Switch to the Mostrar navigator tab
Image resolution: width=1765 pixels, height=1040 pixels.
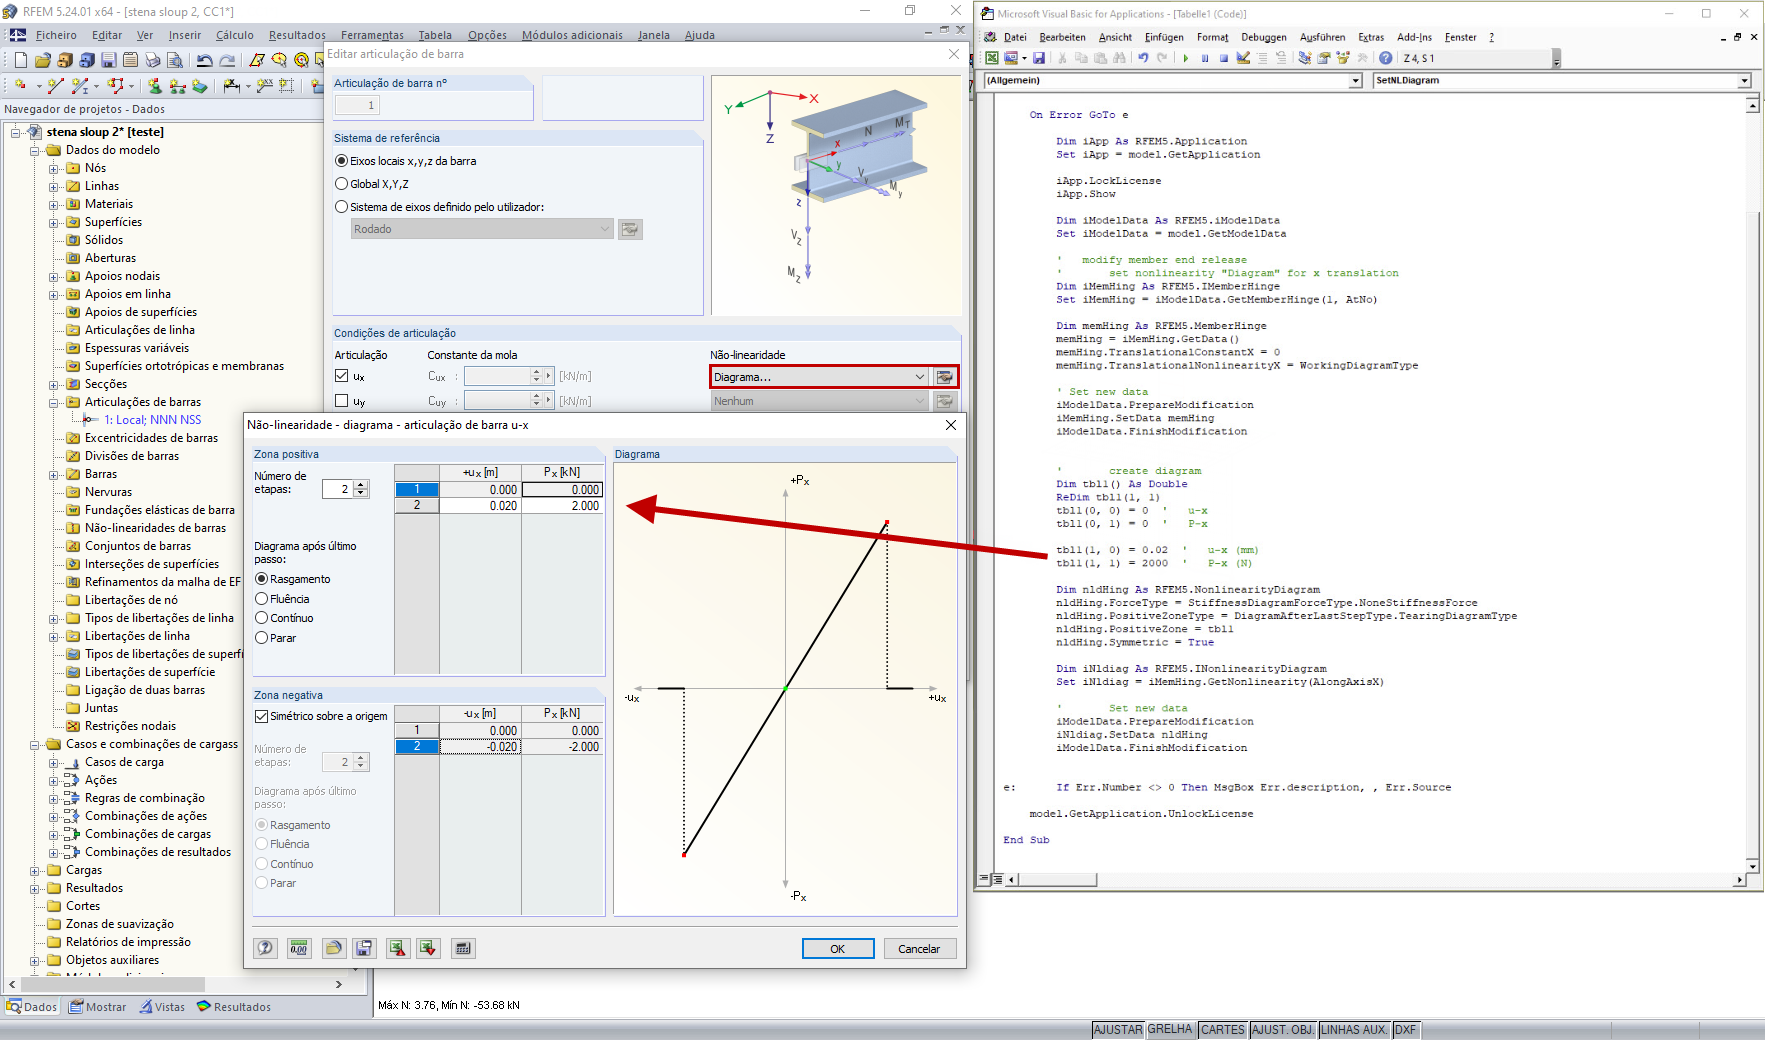point(98,1007)
